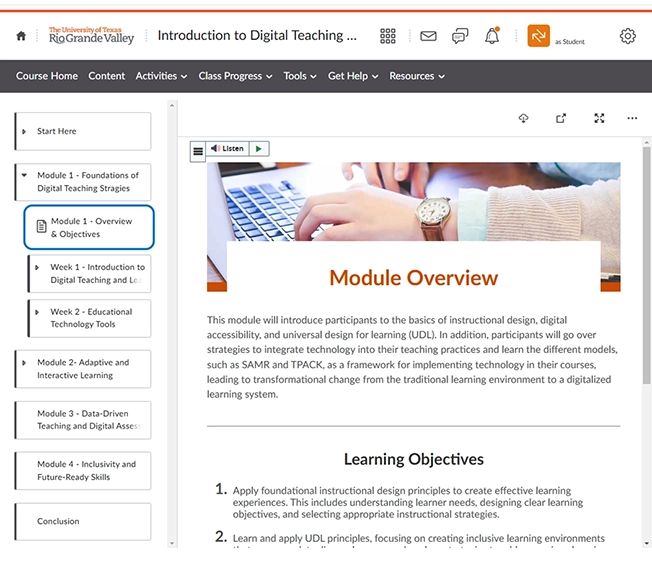Screen dimensions: 652x561
Task: Click the orange role switch icon
Action: click(538, 36)
